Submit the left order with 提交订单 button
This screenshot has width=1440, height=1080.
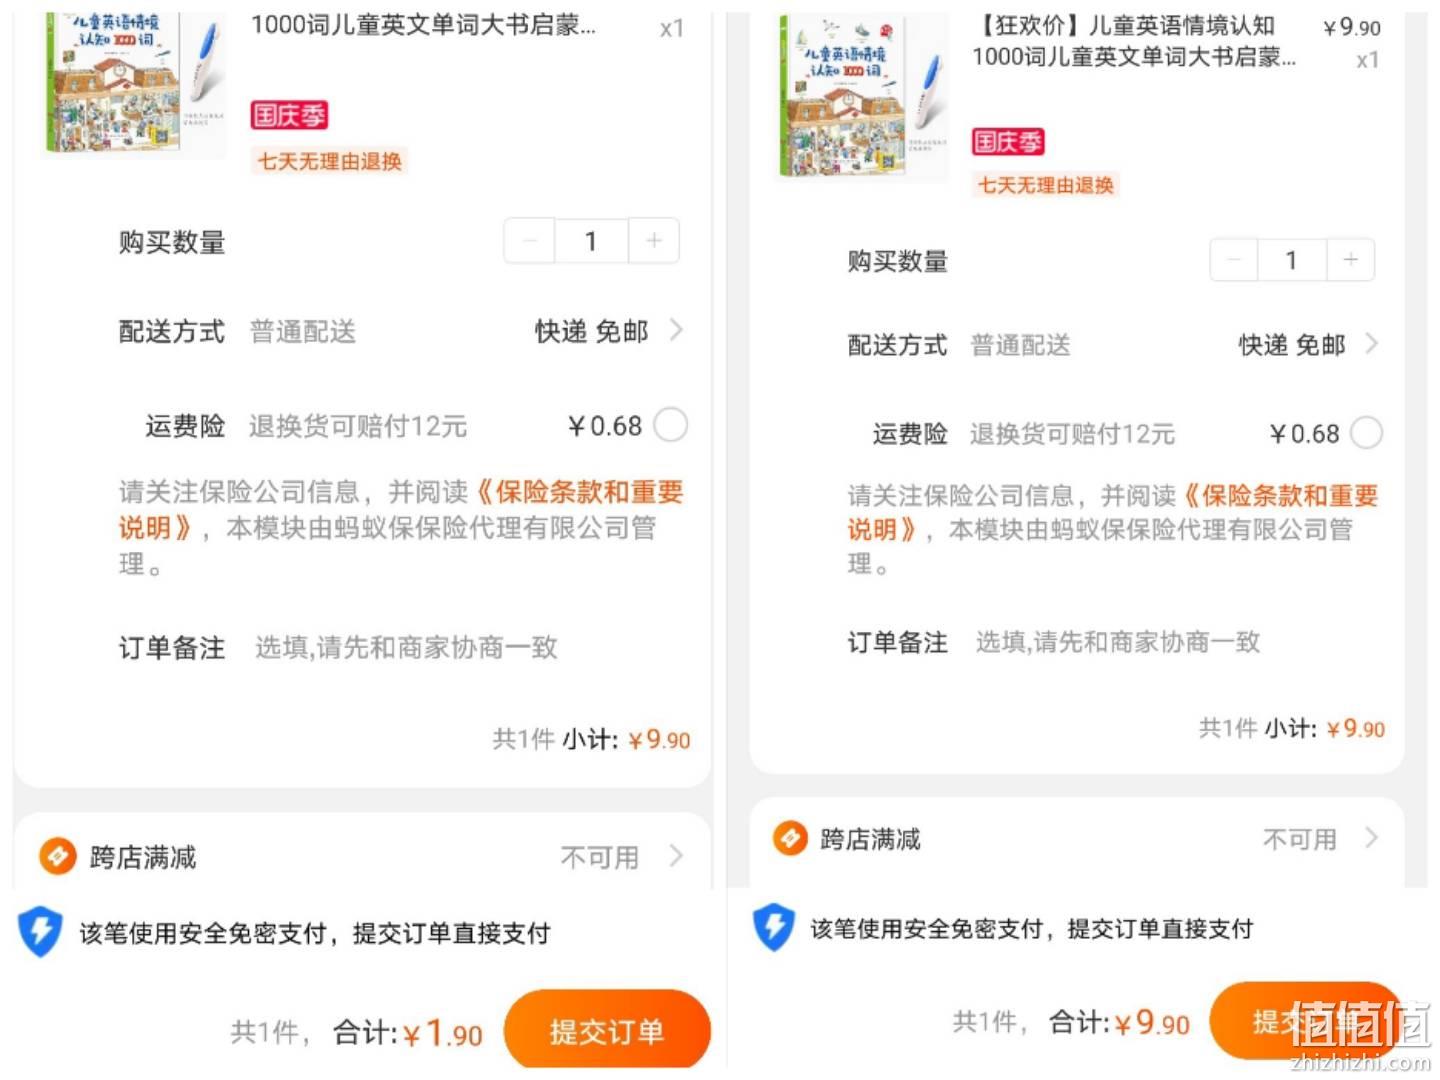607,1031
